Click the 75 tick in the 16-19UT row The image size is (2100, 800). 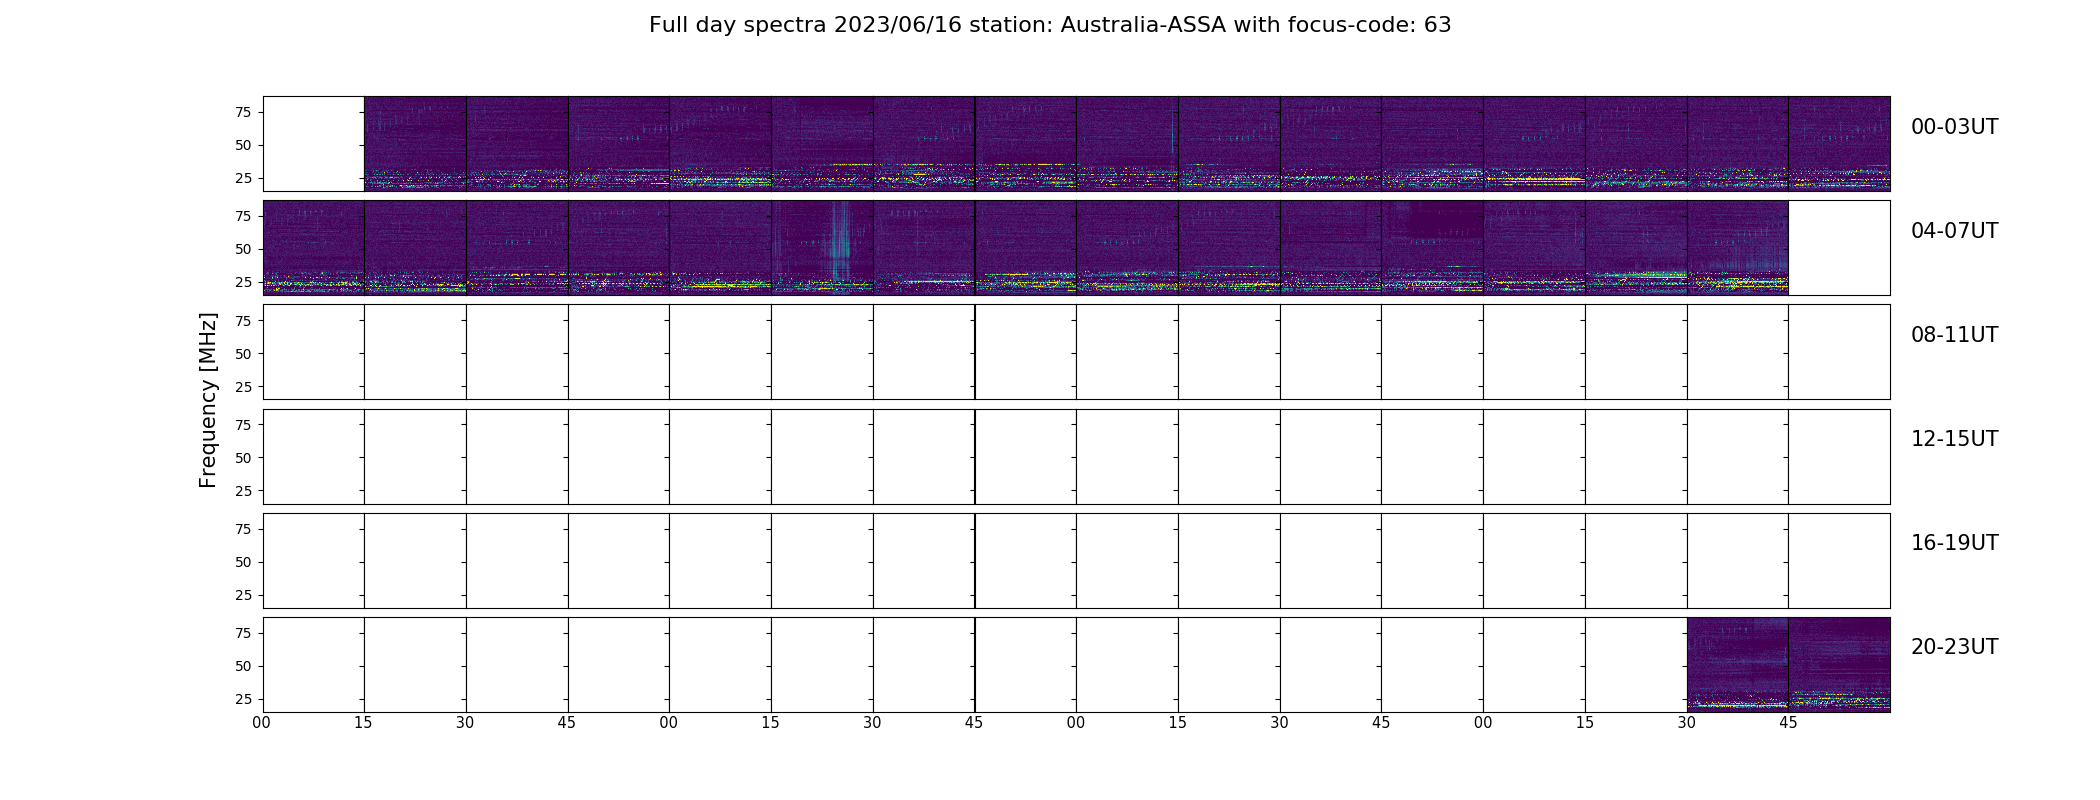click(243, 529)
